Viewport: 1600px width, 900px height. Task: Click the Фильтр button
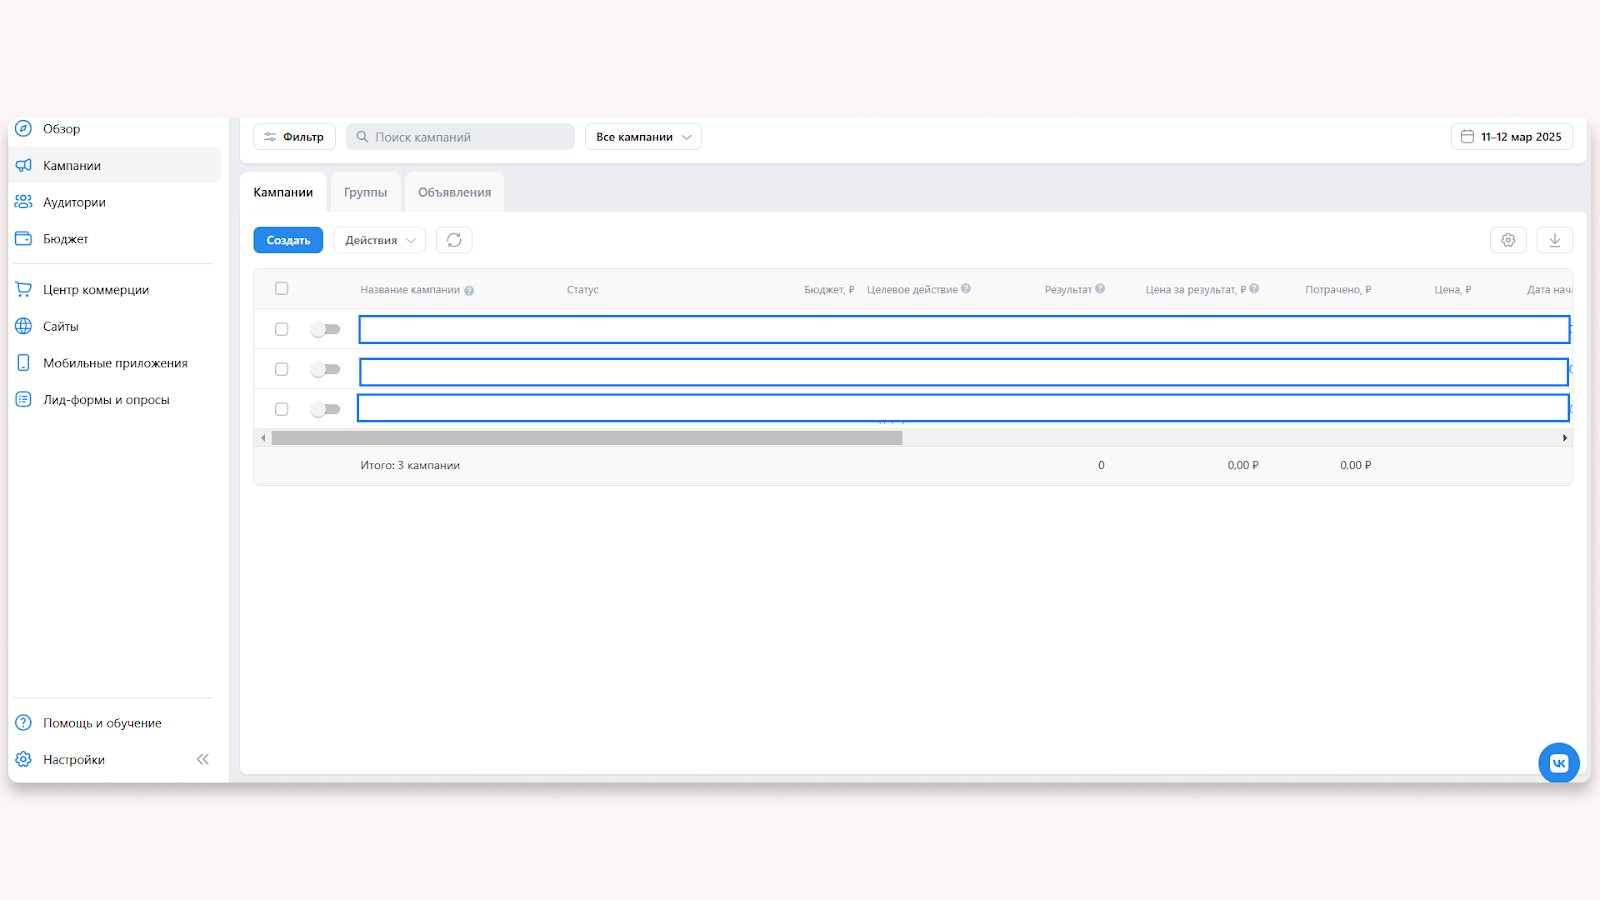(x=294, y=137)
